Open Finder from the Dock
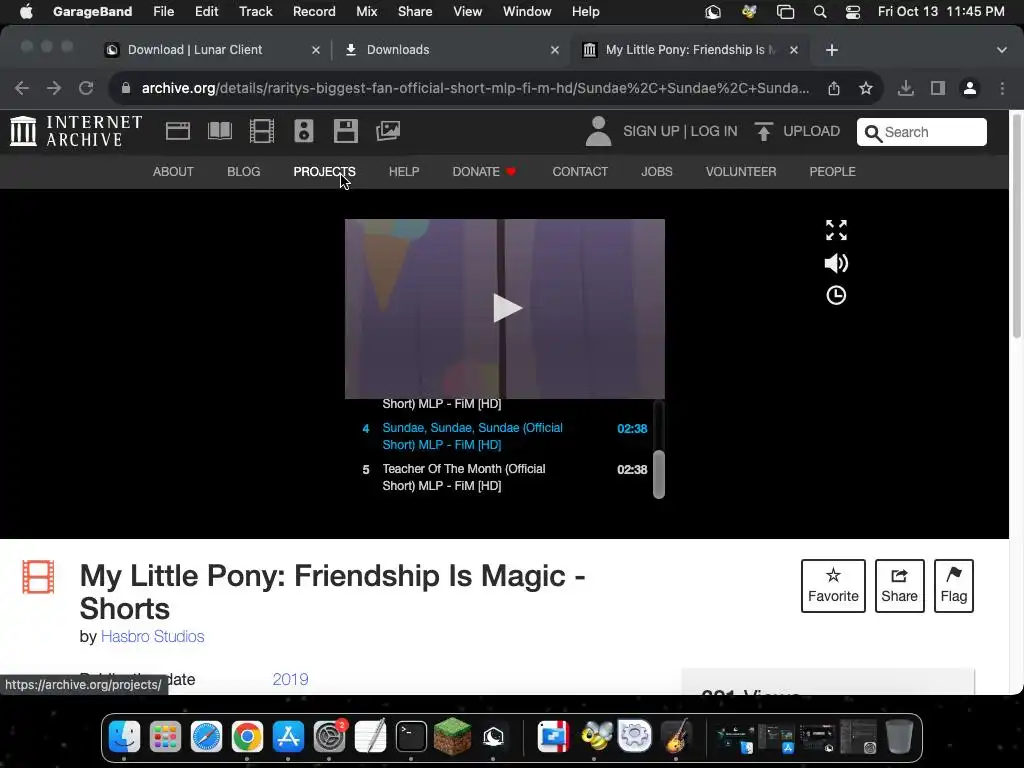The image size is (1024, 768). 124,737
